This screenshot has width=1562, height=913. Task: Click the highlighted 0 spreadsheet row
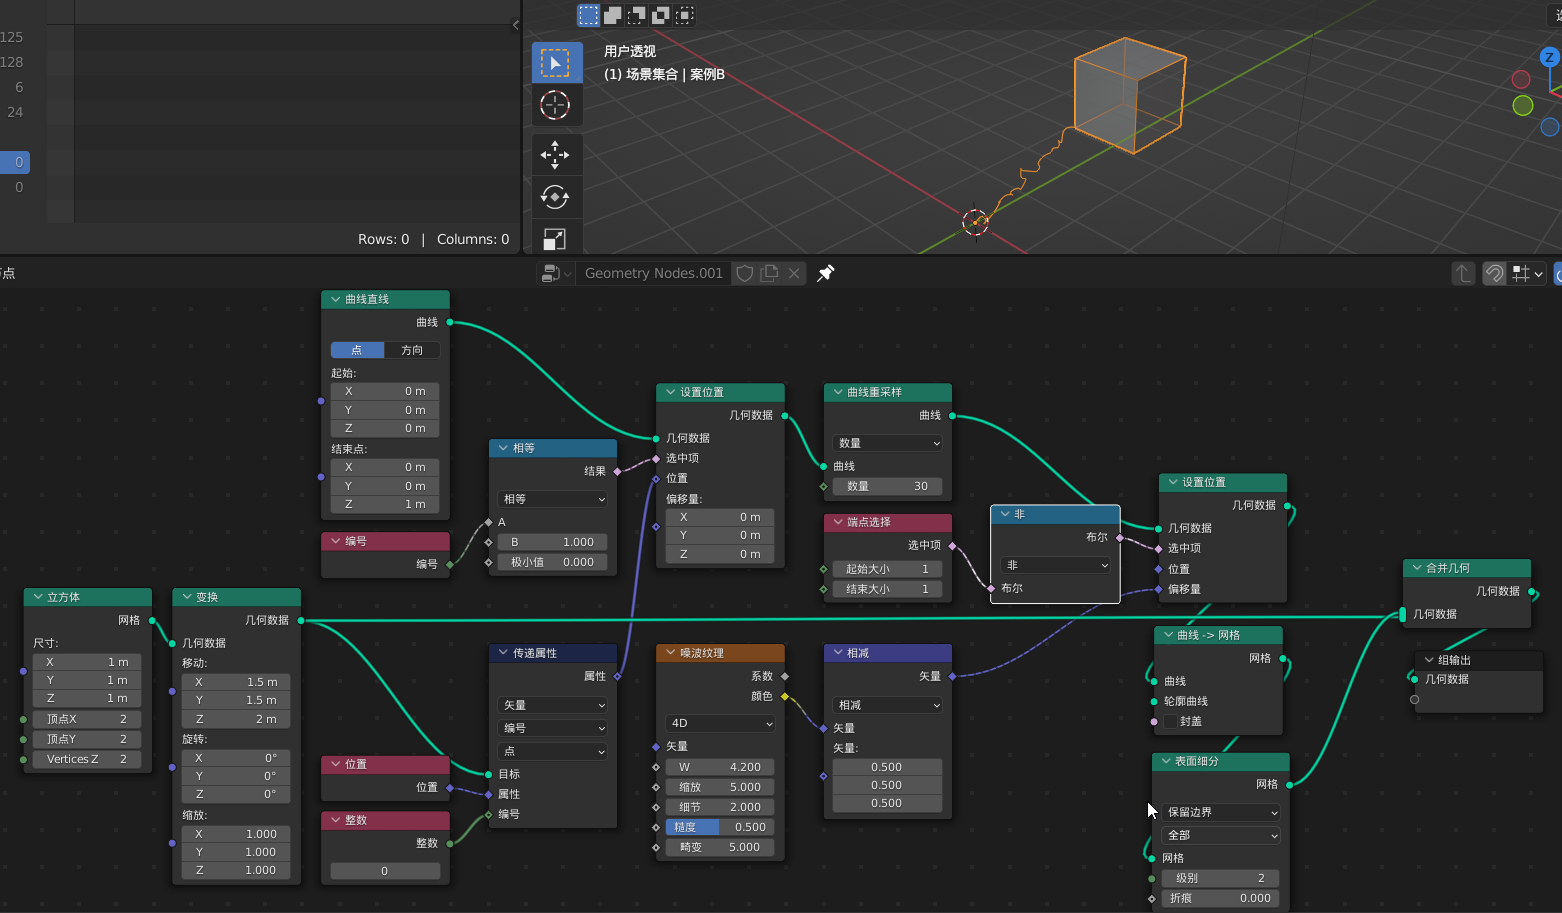point(15,162)
